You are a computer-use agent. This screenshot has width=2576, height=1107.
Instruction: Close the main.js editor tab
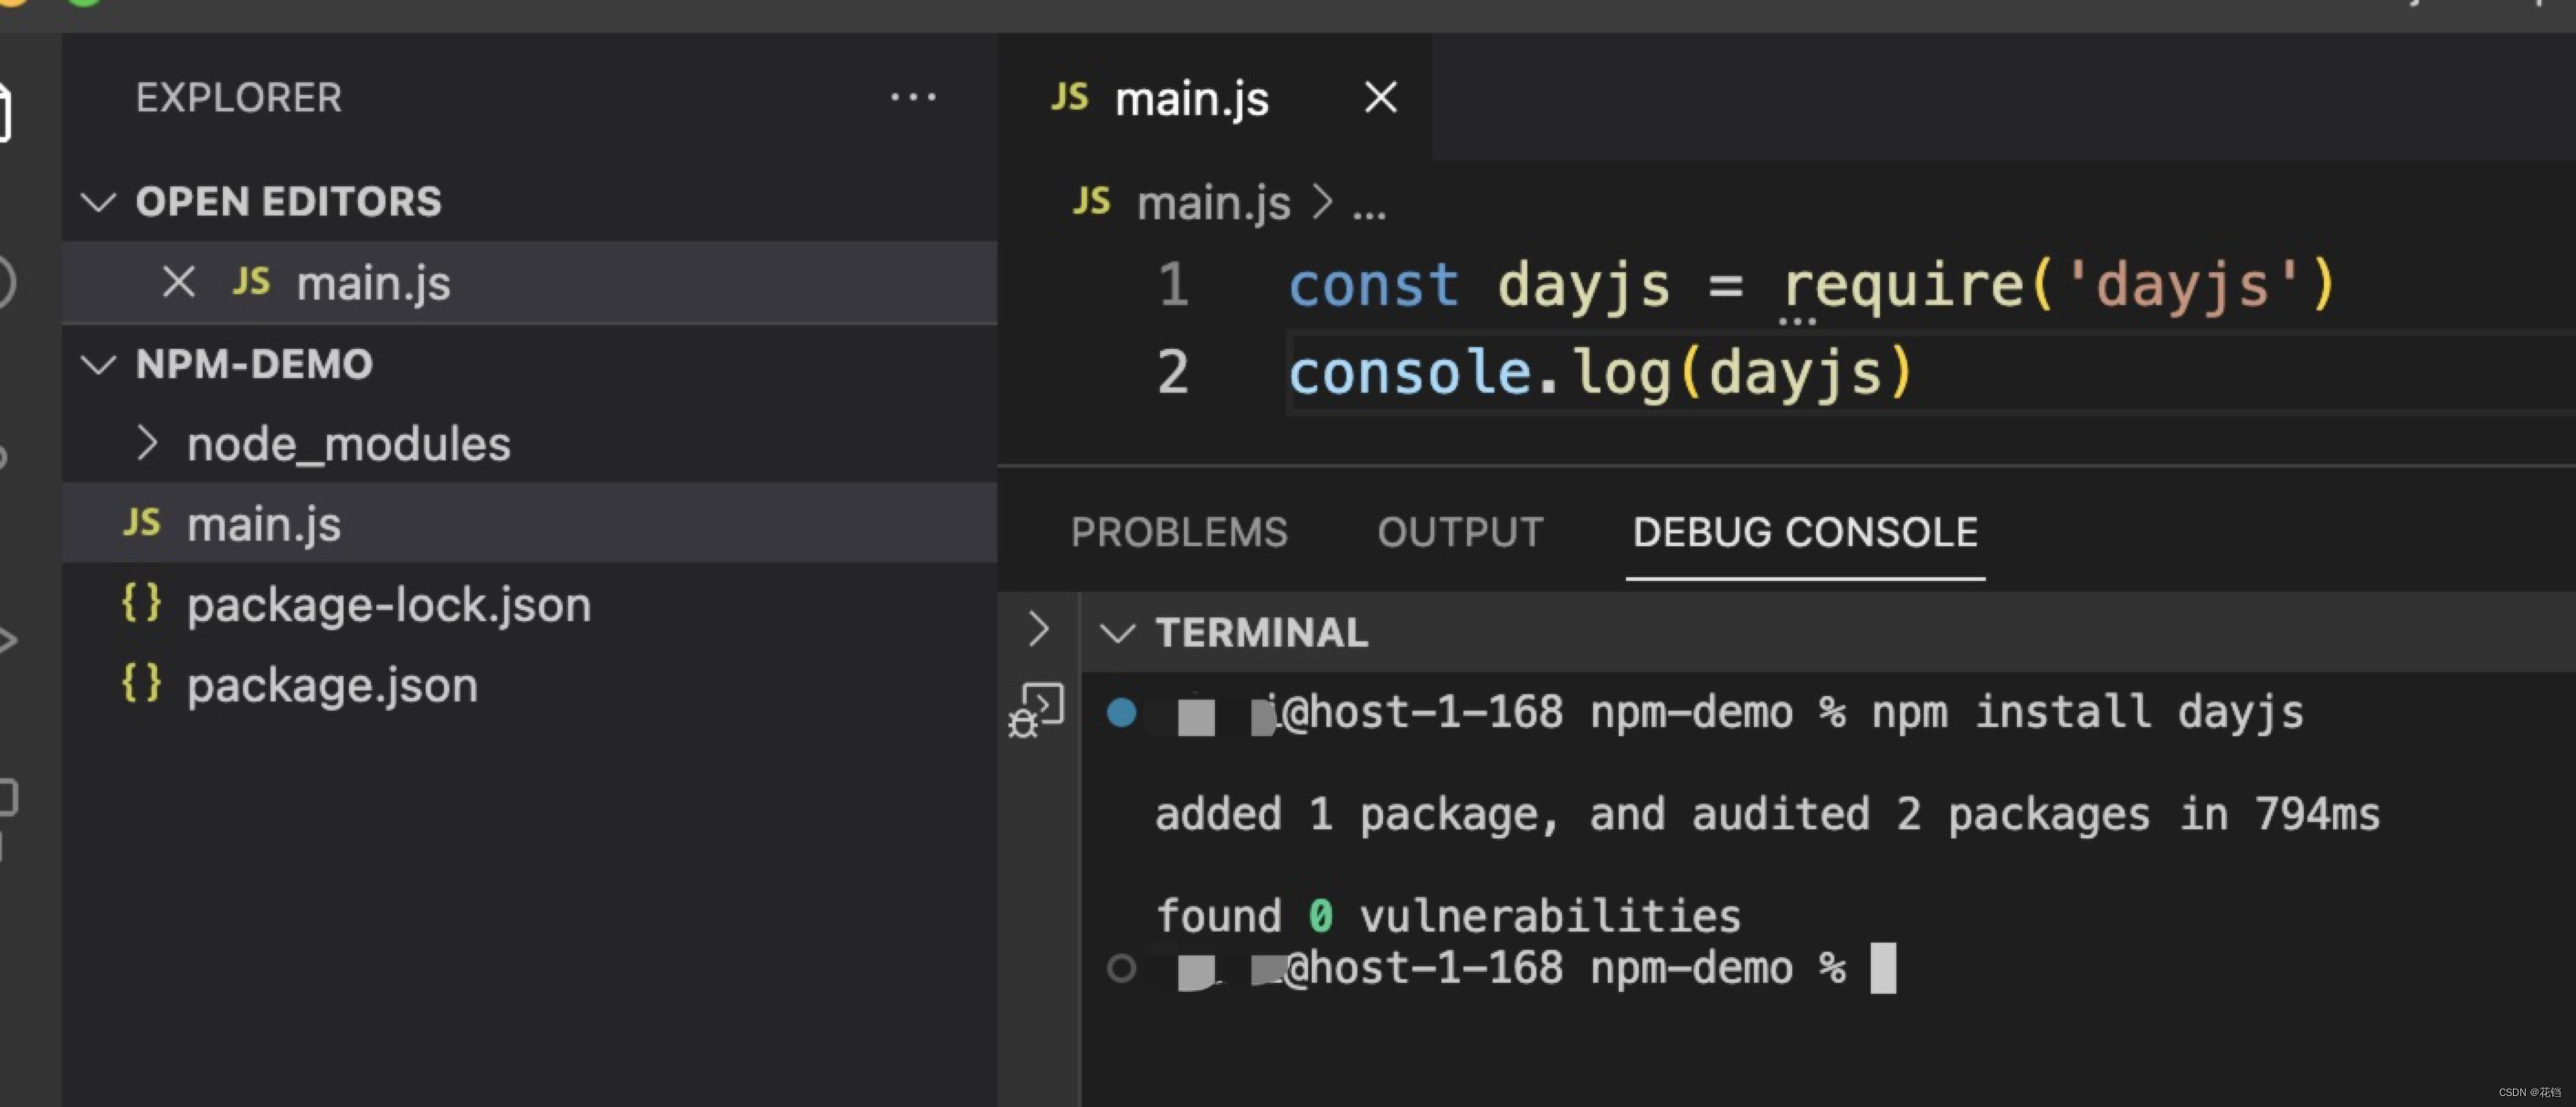[x=1381, y=98]
